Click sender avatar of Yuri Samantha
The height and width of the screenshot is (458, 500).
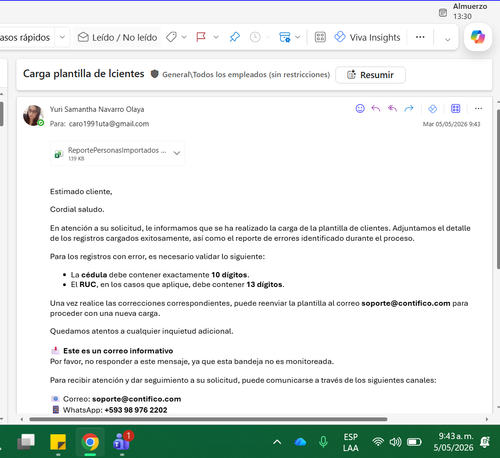[x=33, y=116]
